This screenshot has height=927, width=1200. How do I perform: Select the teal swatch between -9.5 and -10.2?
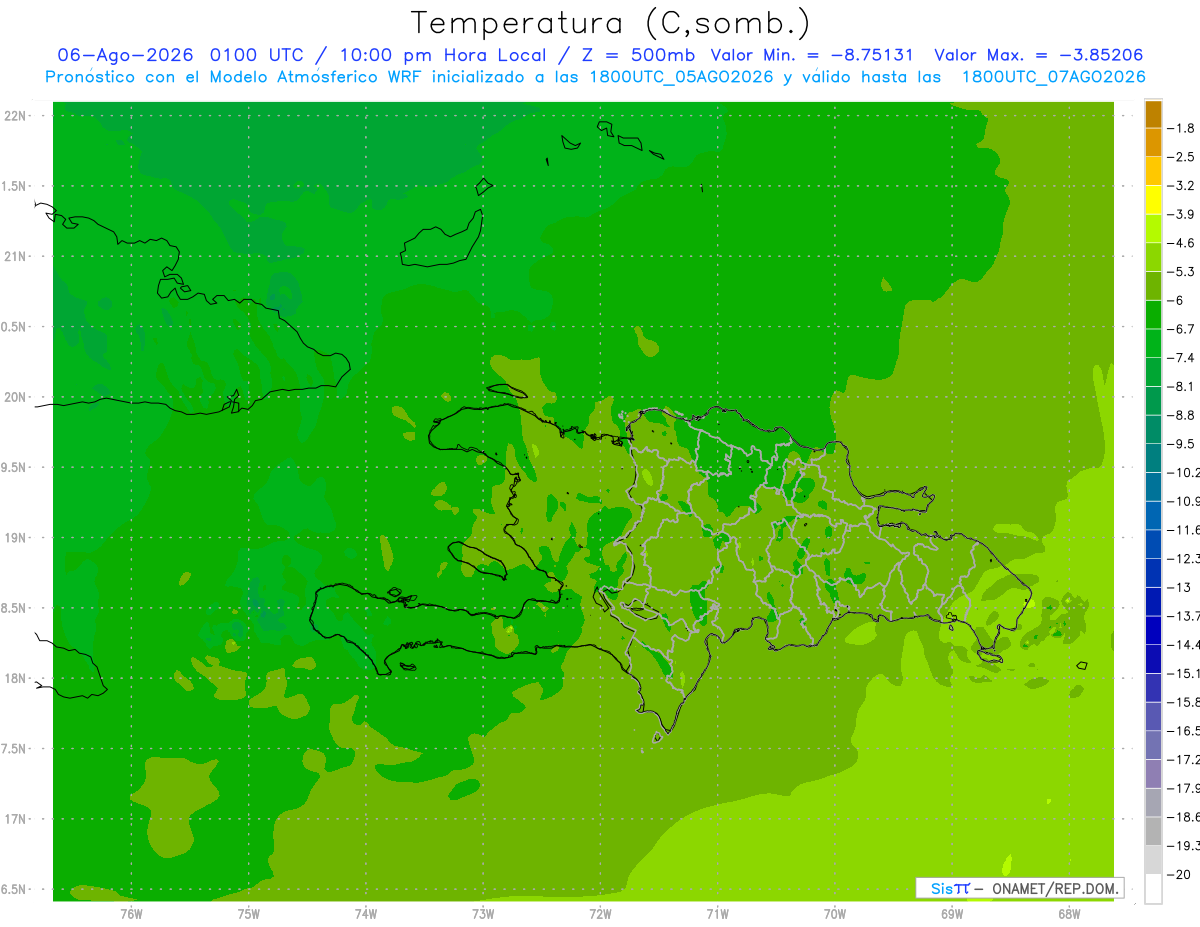pos(1153,458)
